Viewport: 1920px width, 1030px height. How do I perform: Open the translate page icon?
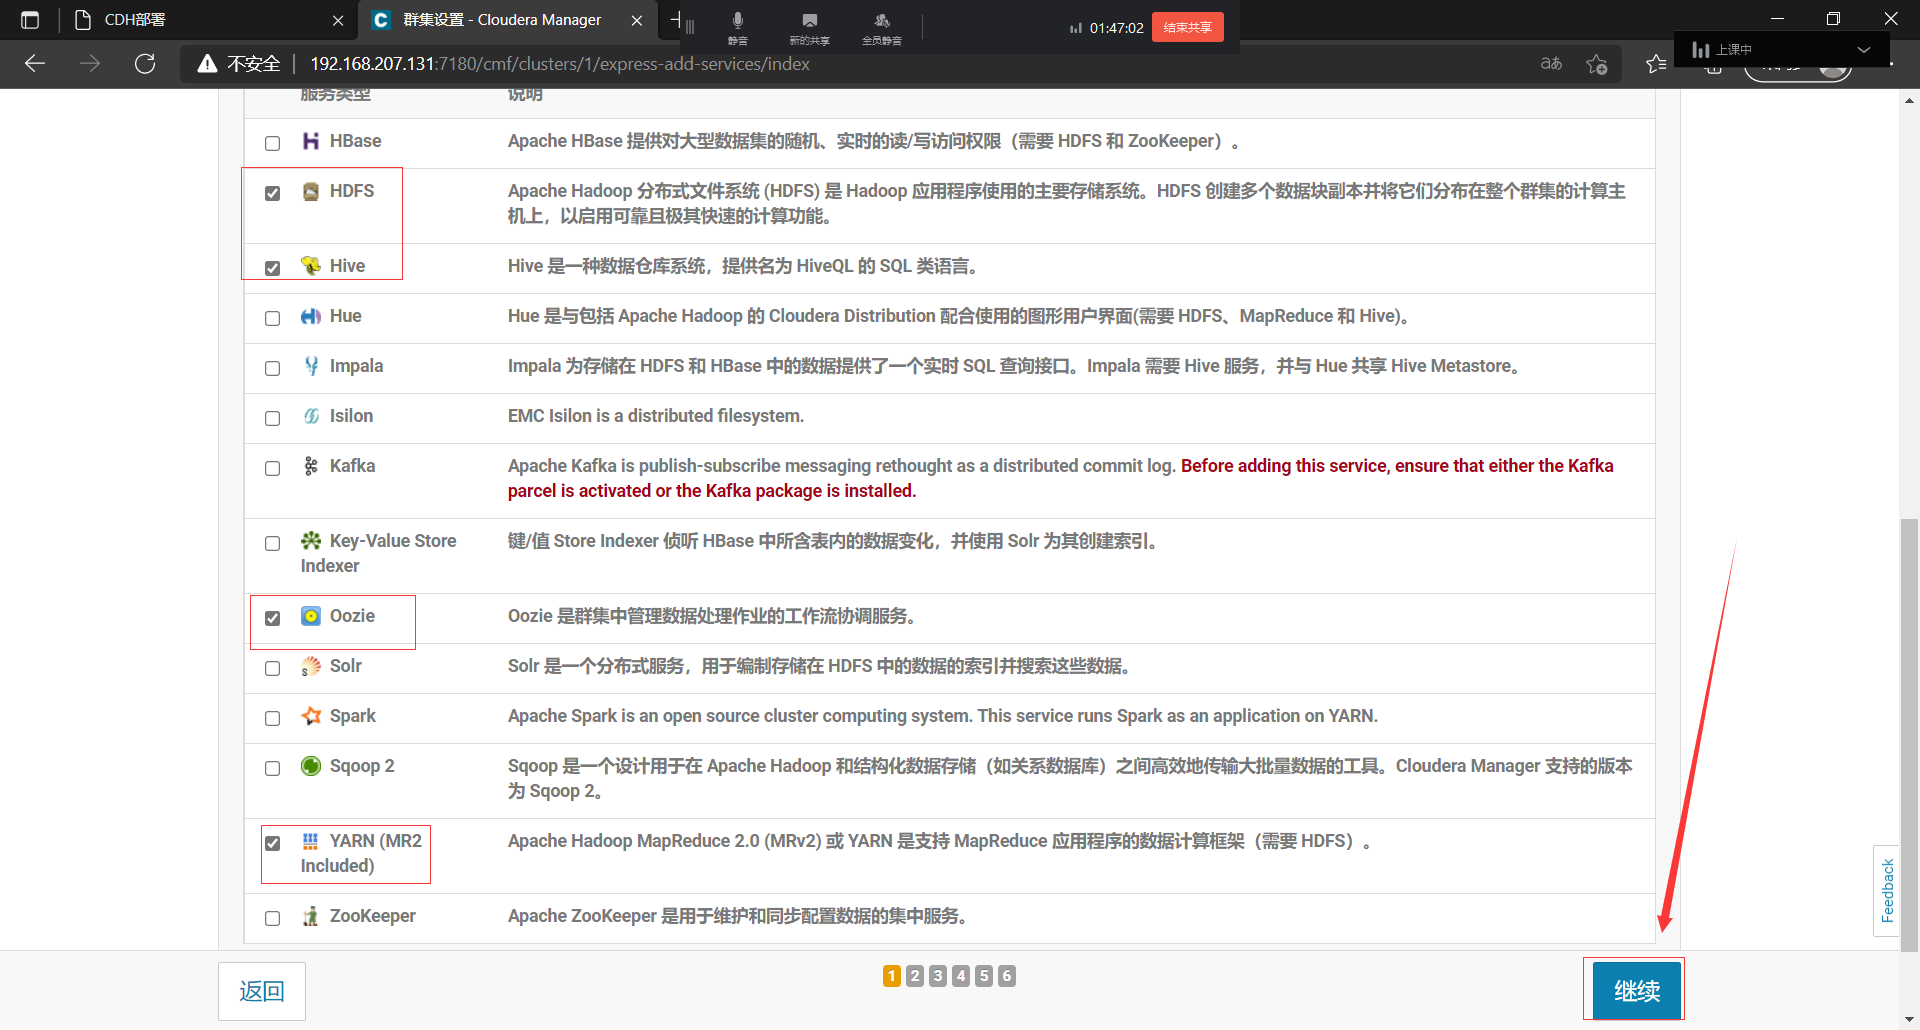click(x=1551, y=64)
